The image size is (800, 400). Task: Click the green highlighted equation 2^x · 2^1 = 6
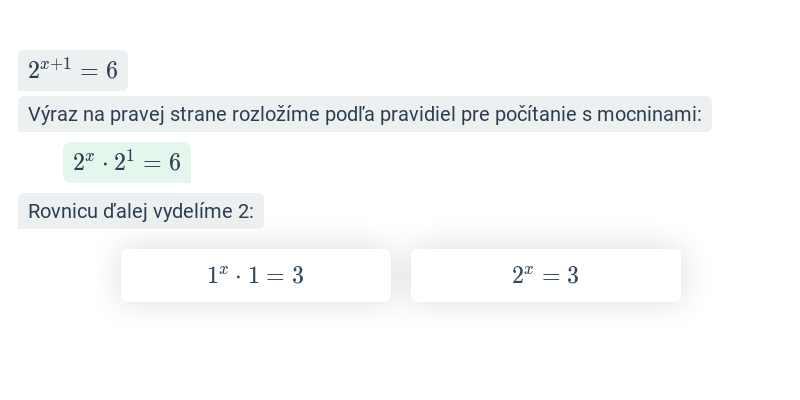pyautogui.click(x=127, y=162)
